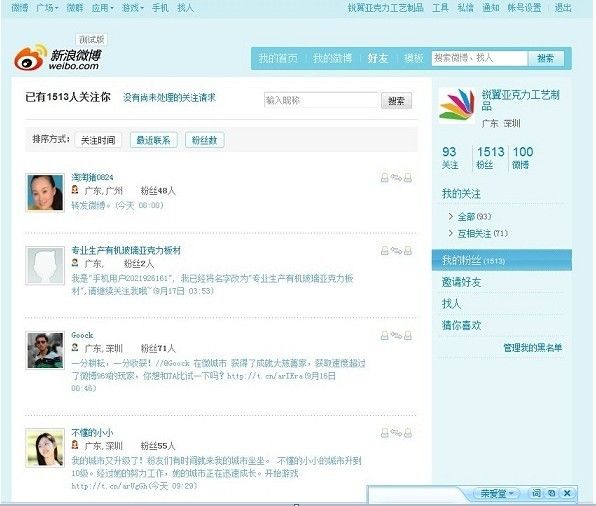Viewport: 596px width, 506px height.
Task: Open 猜你喜欢 in sidebar
Action: pos(461,325)
